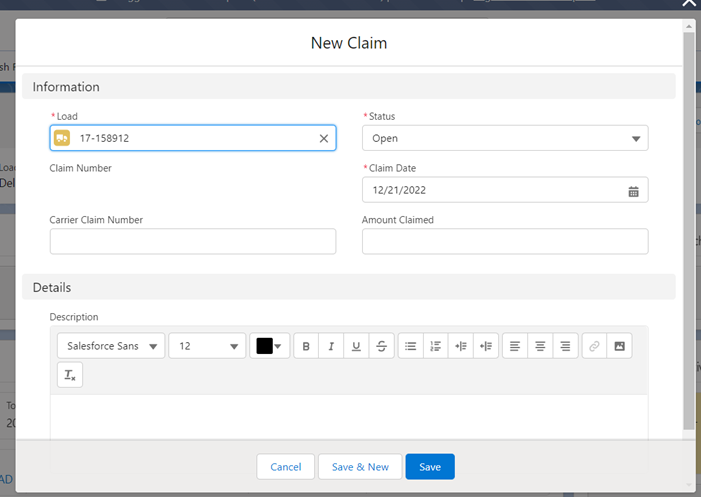Open the black text color picker
The image size is (701, 497).
point(270,346)
